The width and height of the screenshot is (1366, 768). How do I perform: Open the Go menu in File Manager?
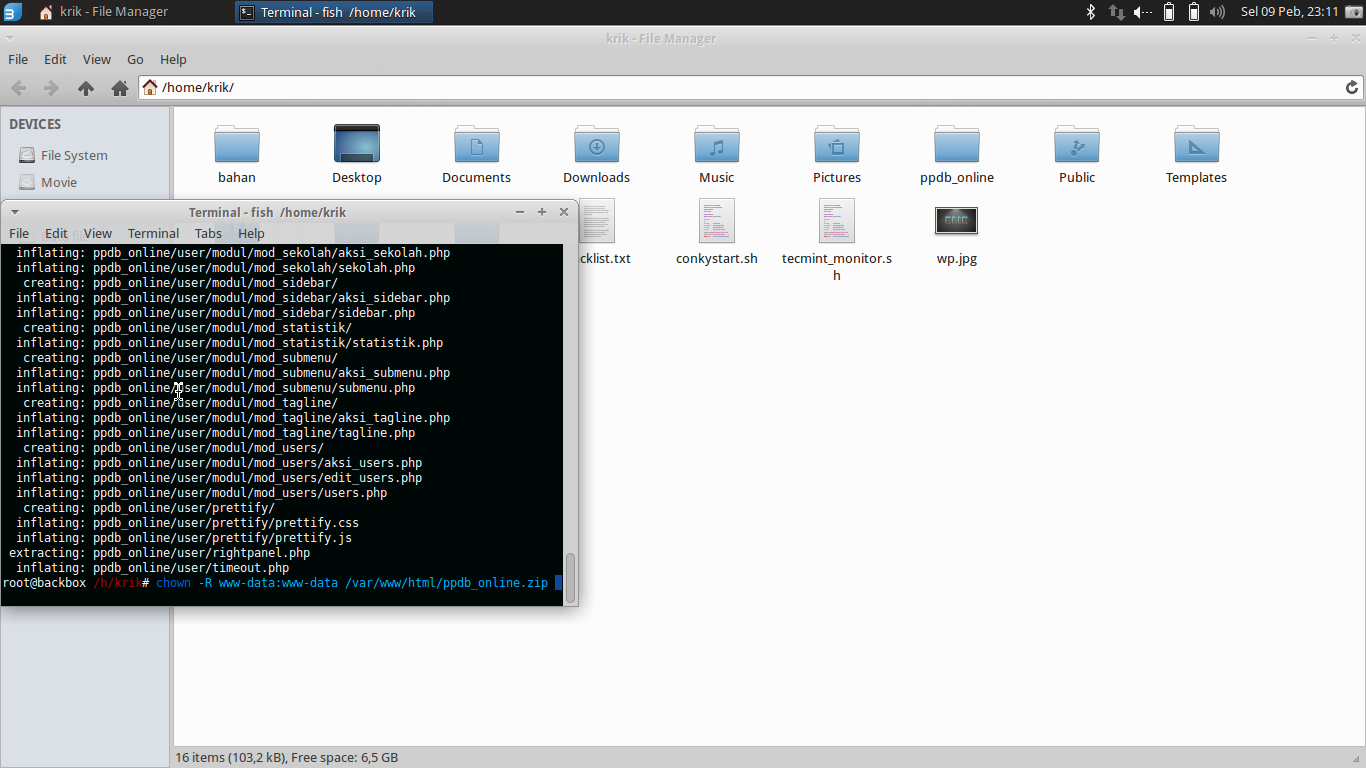tap(135, 60)
